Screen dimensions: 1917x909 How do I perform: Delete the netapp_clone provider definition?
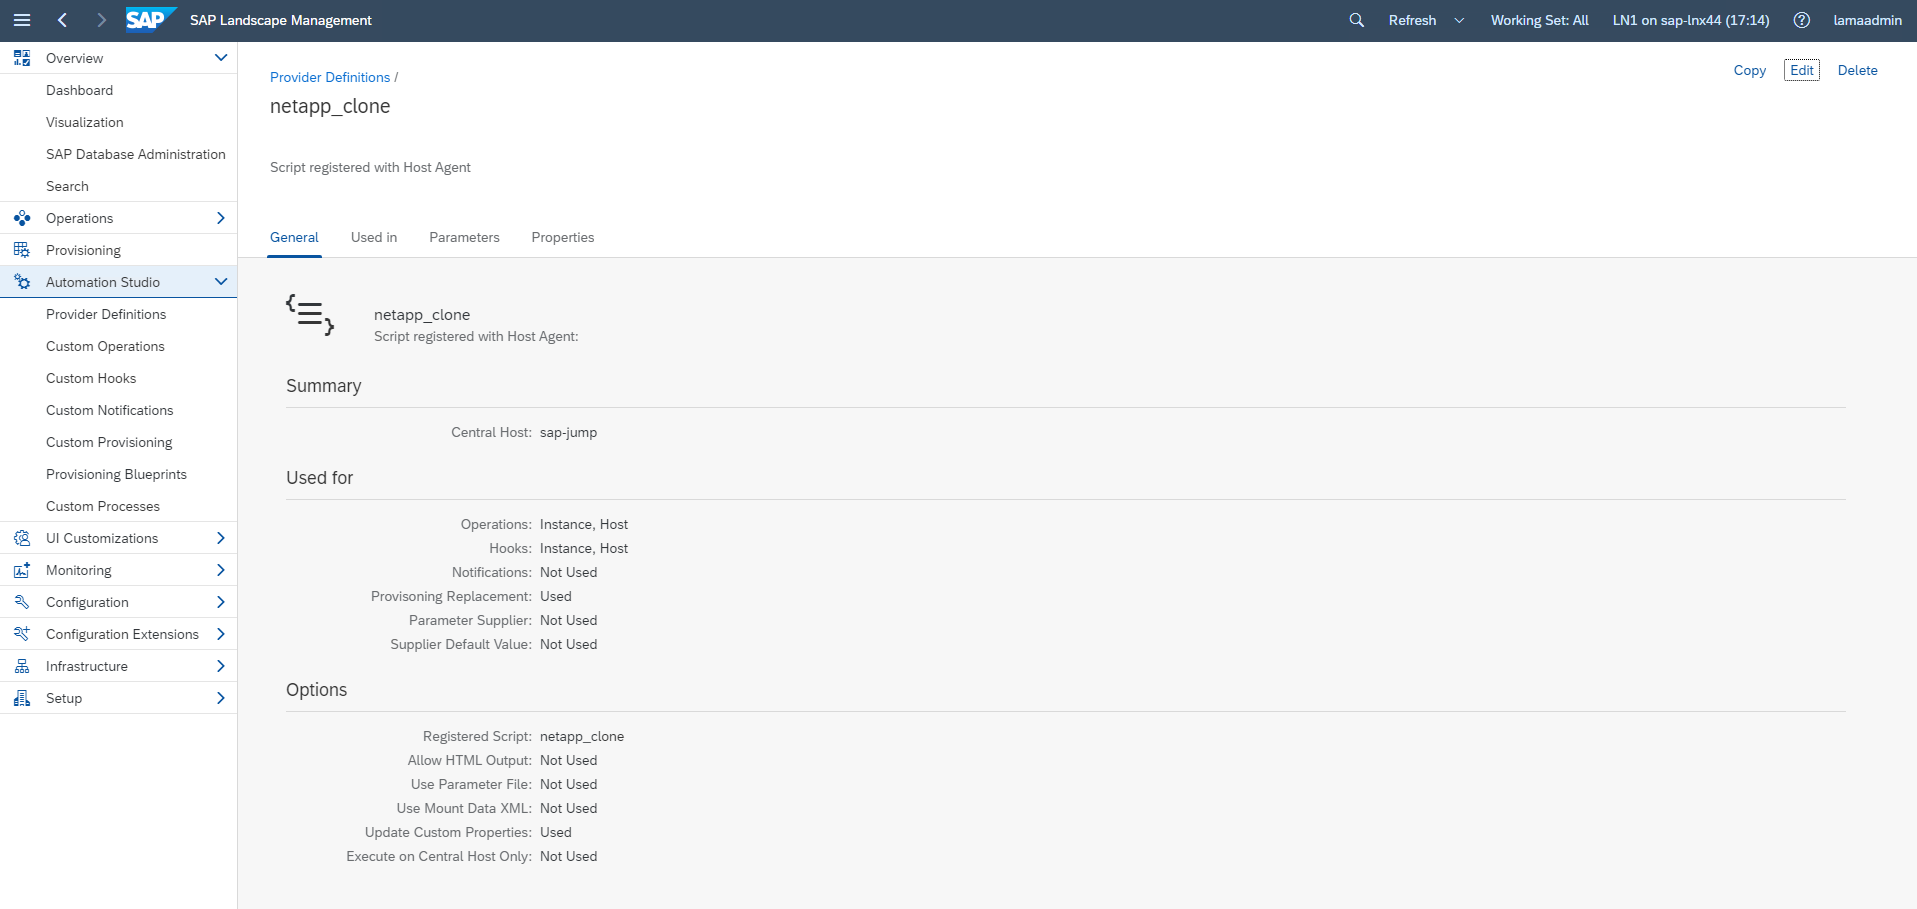1858,70
